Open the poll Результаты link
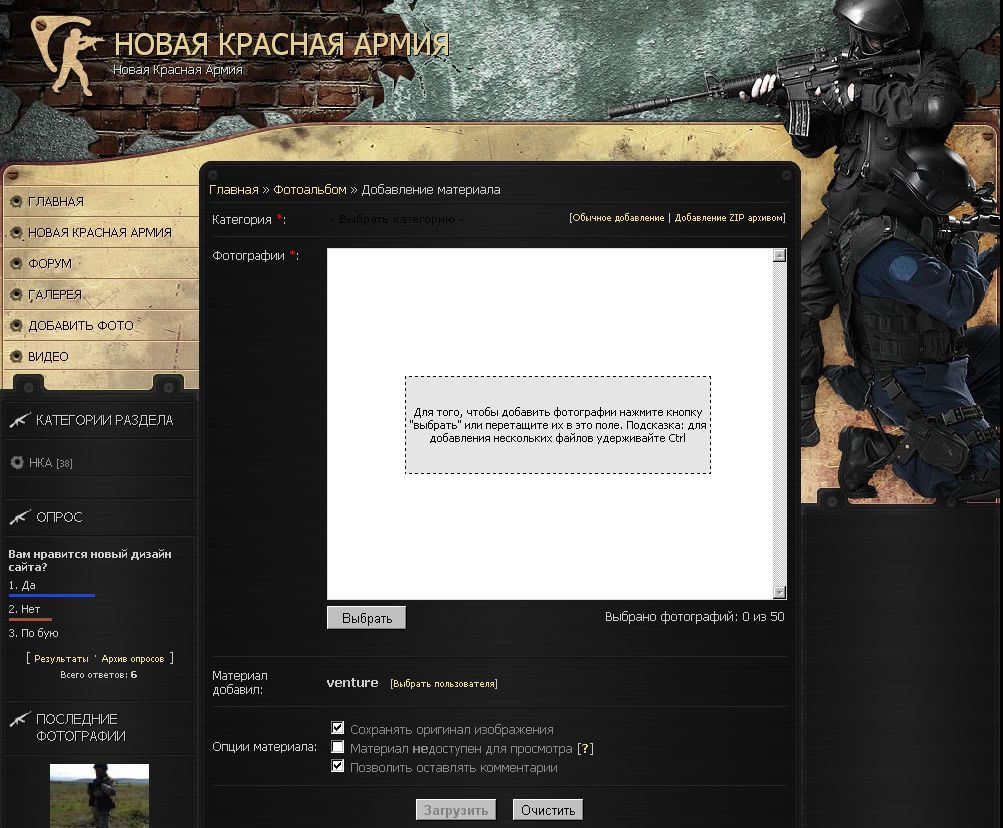Viewport: 1003px width, 828px height. click(61, 658)
